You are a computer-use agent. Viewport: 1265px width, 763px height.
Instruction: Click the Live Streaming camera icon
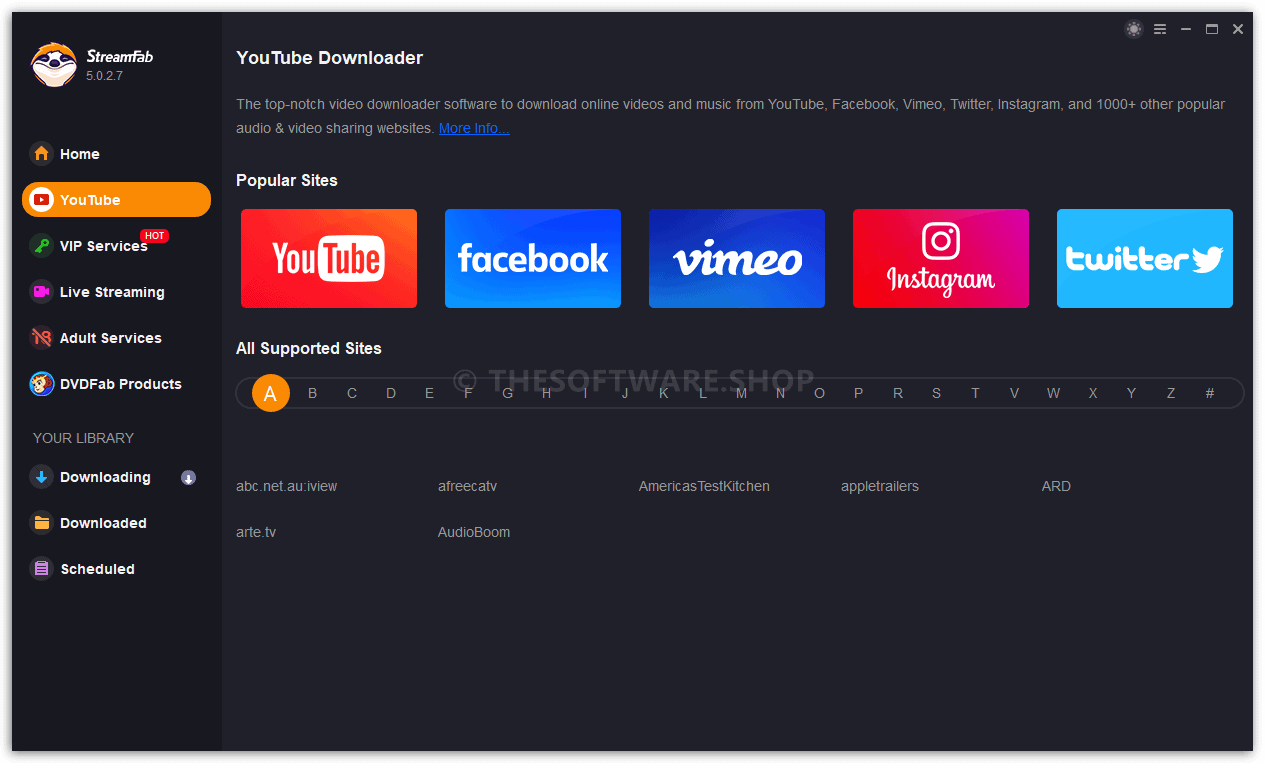click(41, 292)
